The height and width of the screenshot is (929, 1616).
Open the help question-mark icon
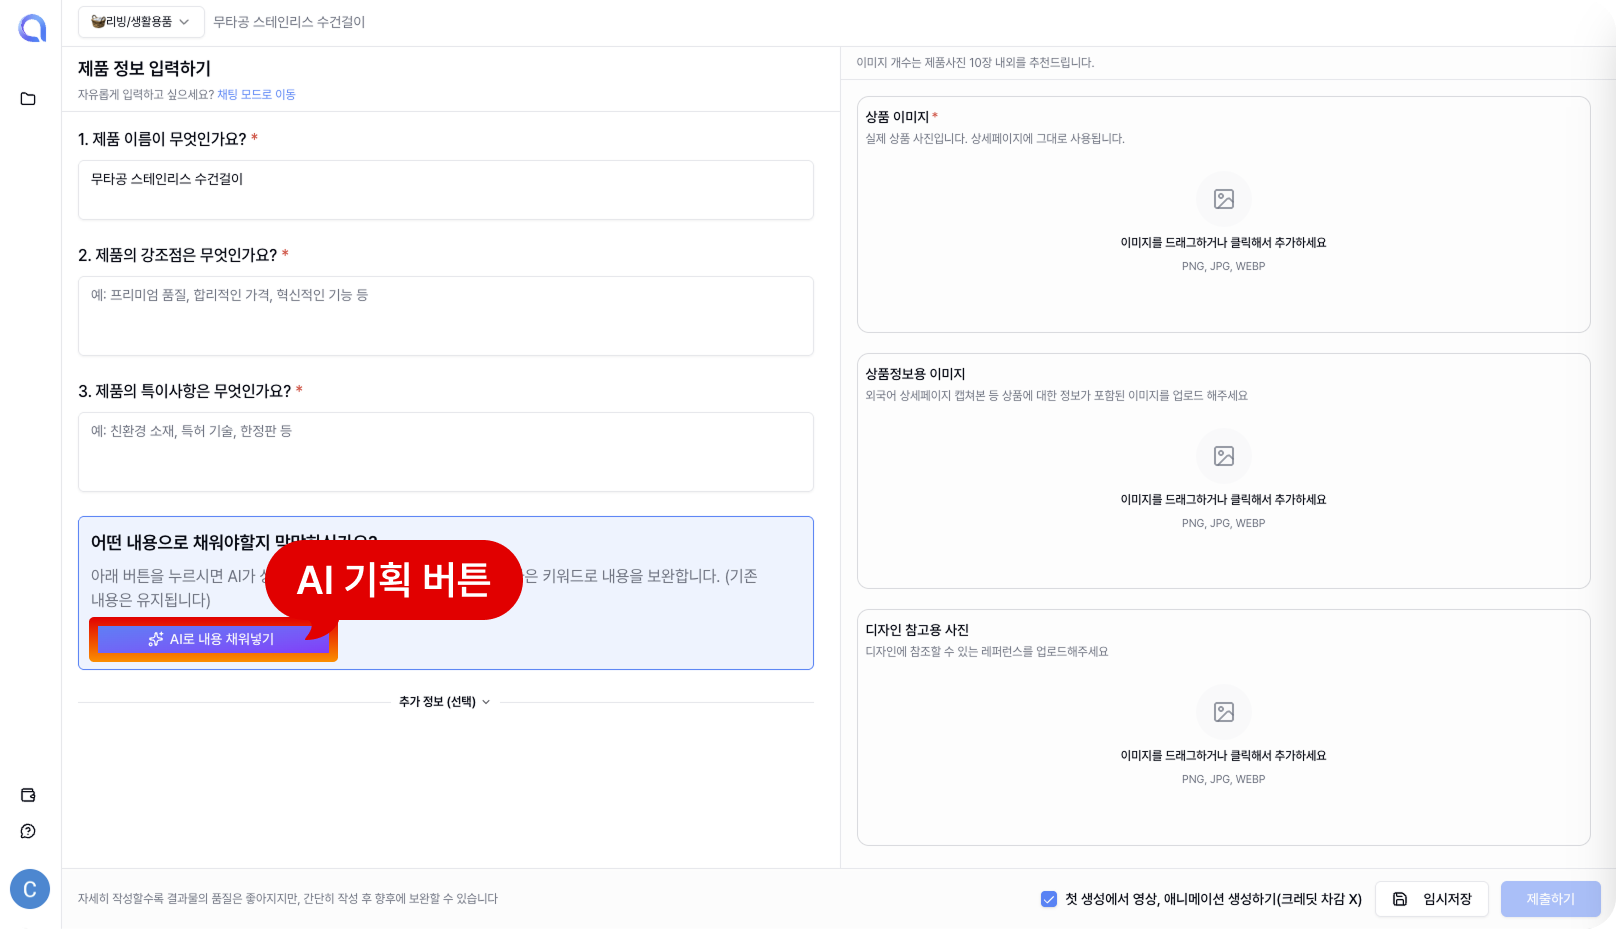28,831
